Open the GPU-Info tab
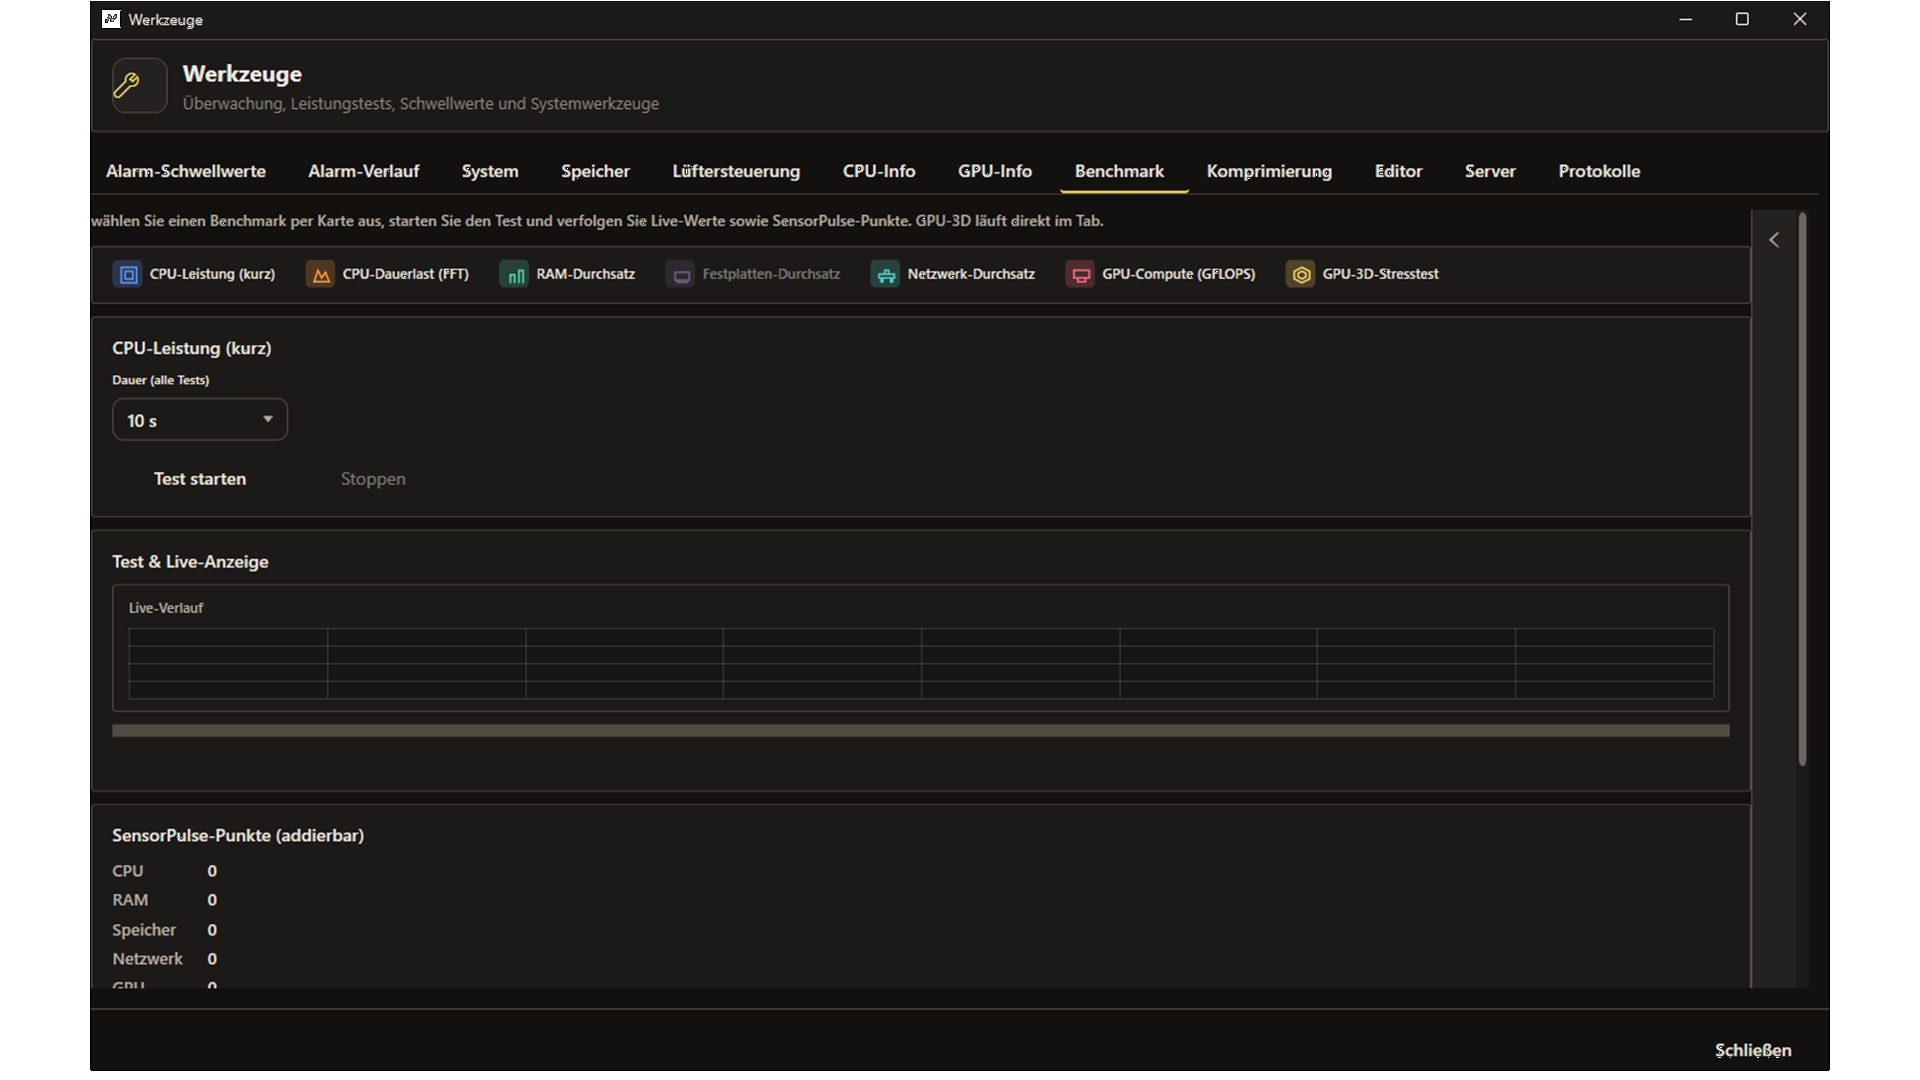The image size is (1920, 1080). (x=995, y=171)
